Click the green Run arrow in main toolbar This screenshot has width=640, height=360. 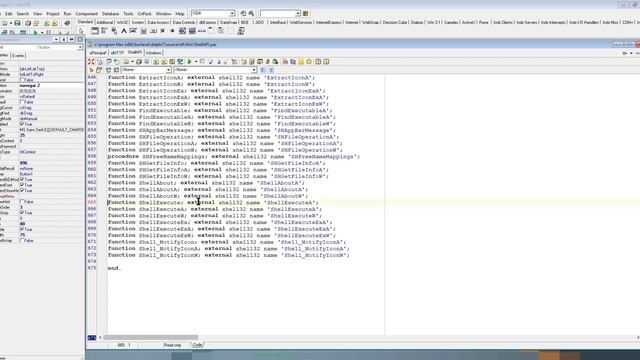(35, 32)
